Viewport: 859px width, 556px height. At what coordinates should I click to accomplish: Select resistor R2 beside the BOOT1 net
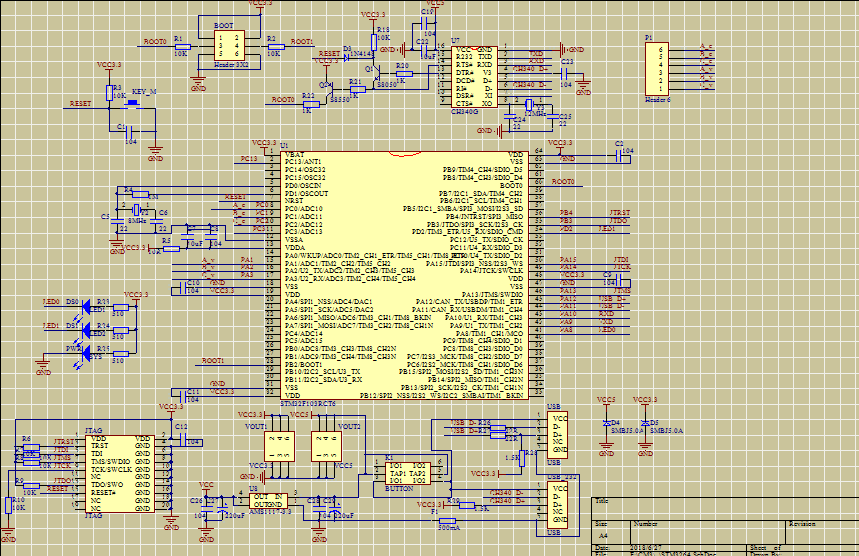(277, 47)
